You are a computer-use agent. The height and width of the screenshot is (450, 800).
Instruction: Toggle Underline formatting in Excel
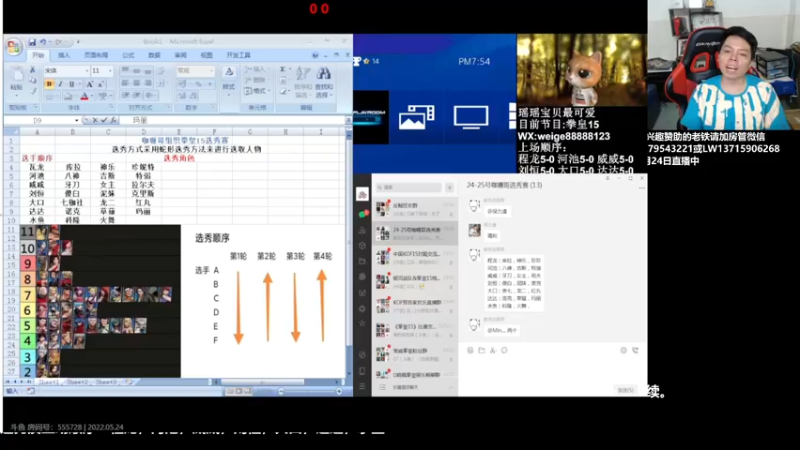[71, 84]
